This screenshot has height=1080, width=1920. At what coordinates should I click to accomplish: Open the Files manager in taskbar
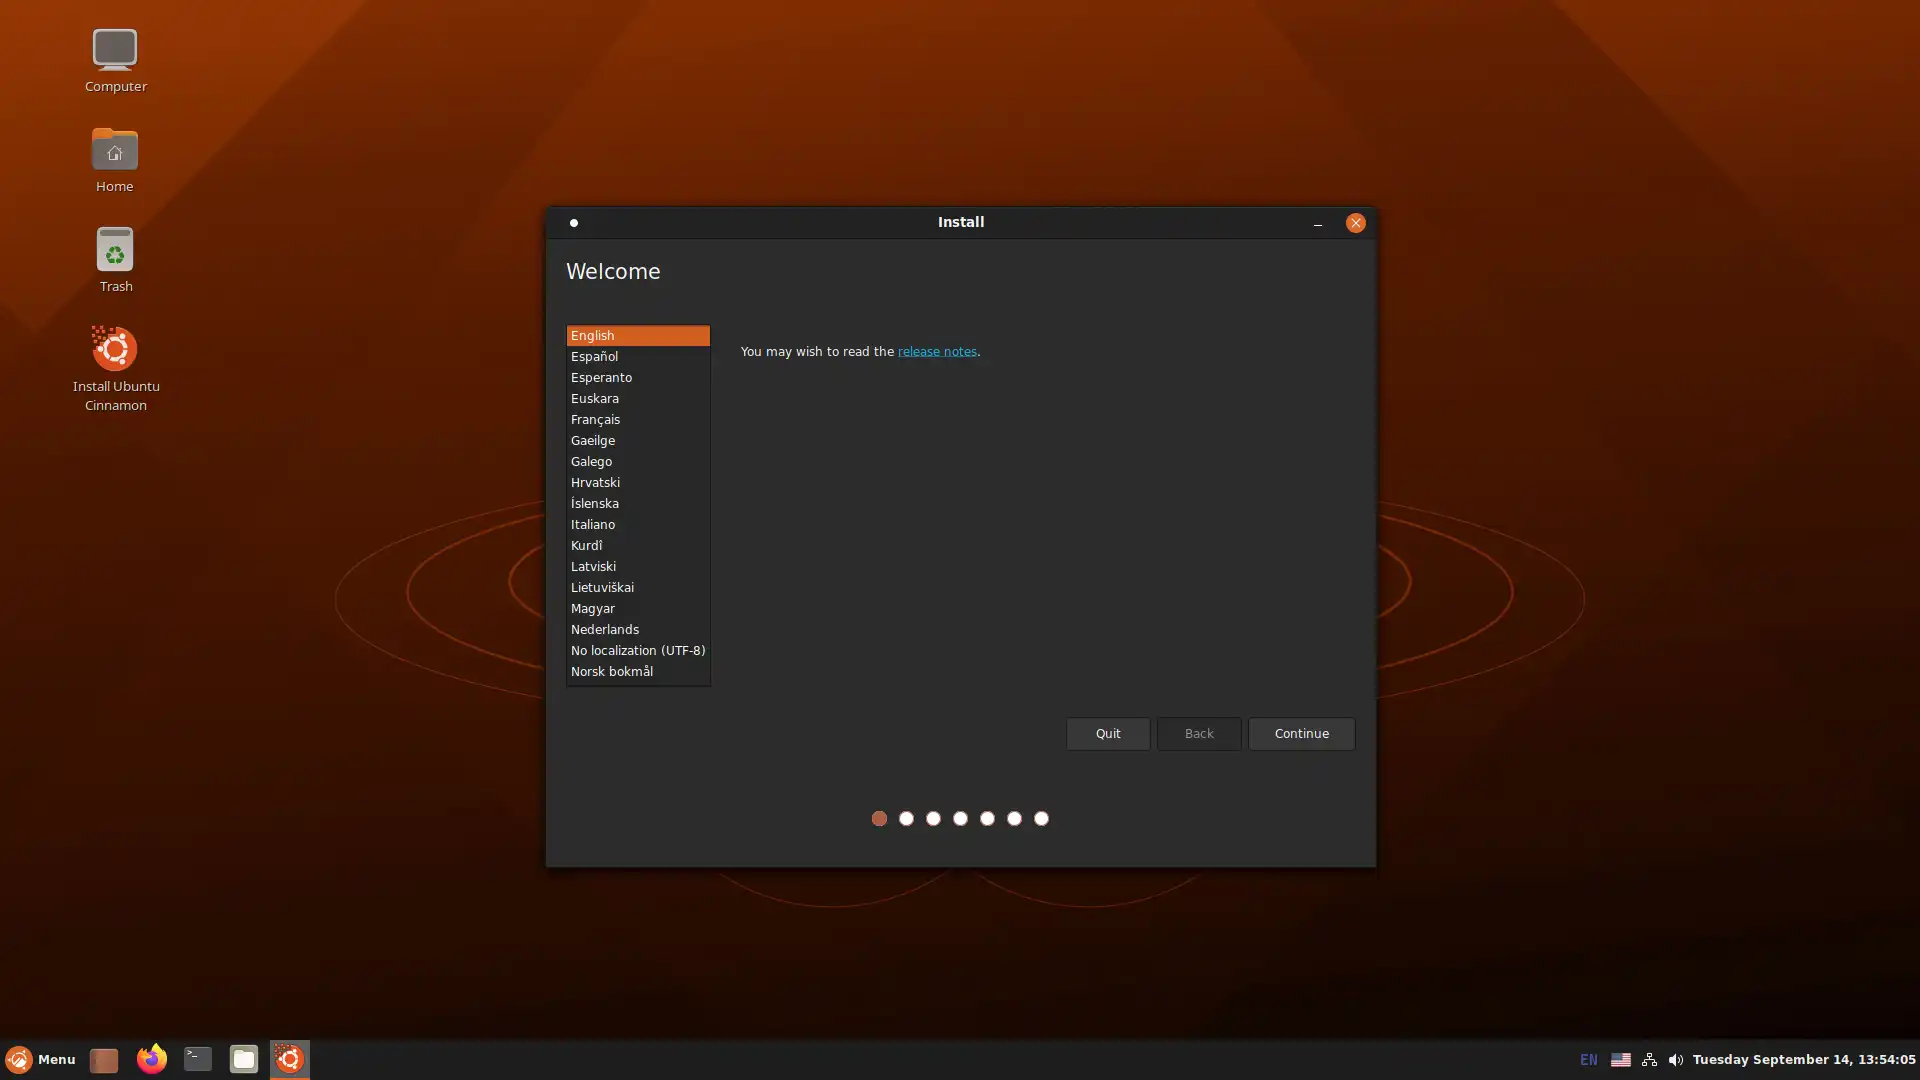[243, 1059]
